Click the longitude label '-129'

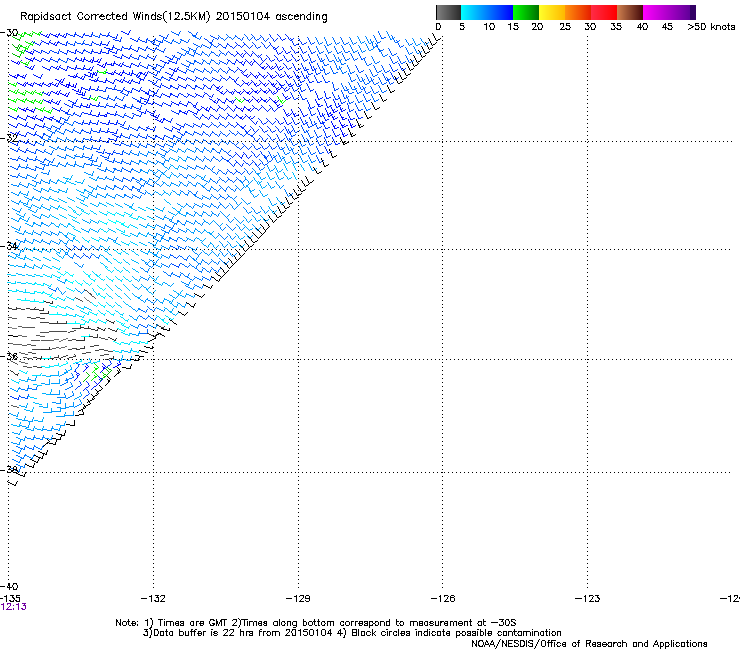[298, 599]
